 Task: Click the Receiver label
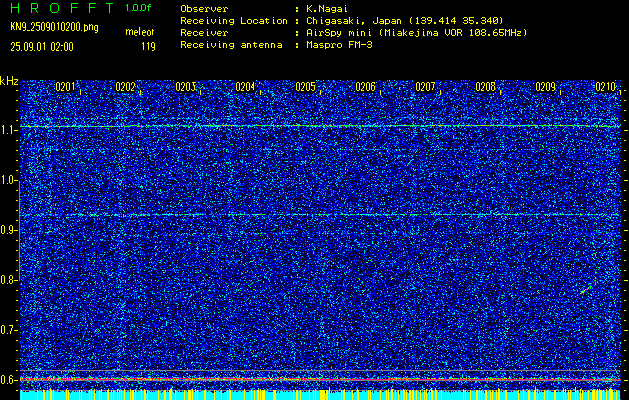click(x=204, y=32)
